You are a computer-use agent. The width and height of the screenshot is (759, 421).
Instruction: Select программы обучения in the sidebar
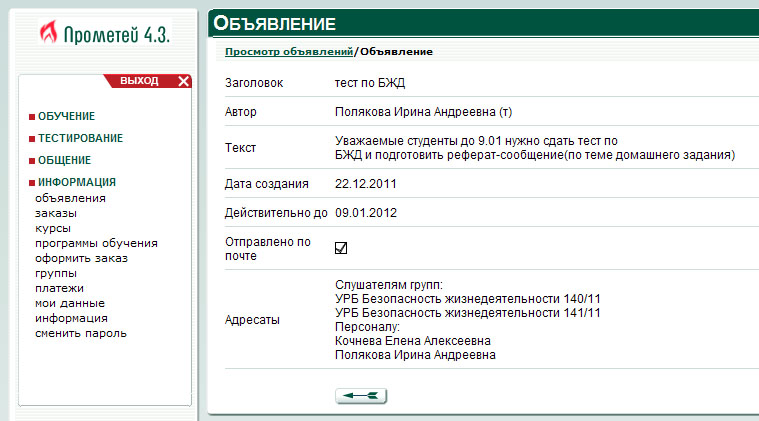[x=96, y=243]
